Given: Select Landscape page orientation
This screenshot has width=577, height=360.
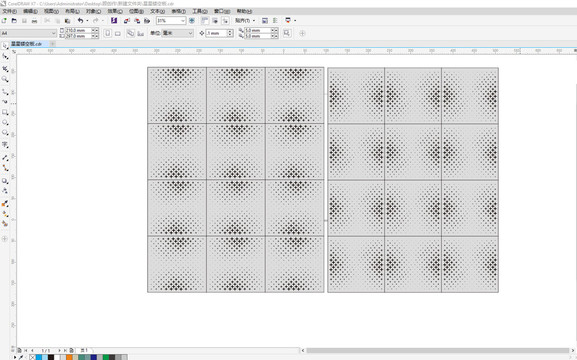Looking at the screenshot, I should [118, 33].
